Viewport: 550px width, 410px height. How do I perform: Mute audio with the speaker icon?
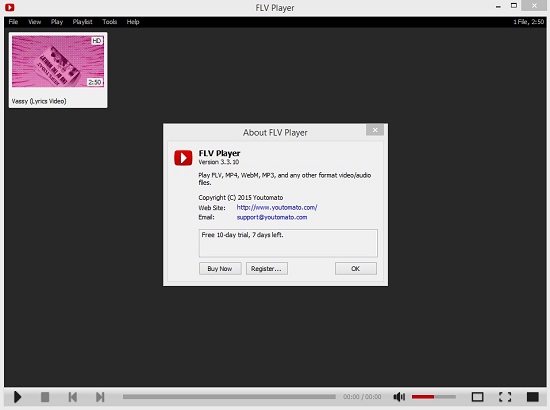399,397
